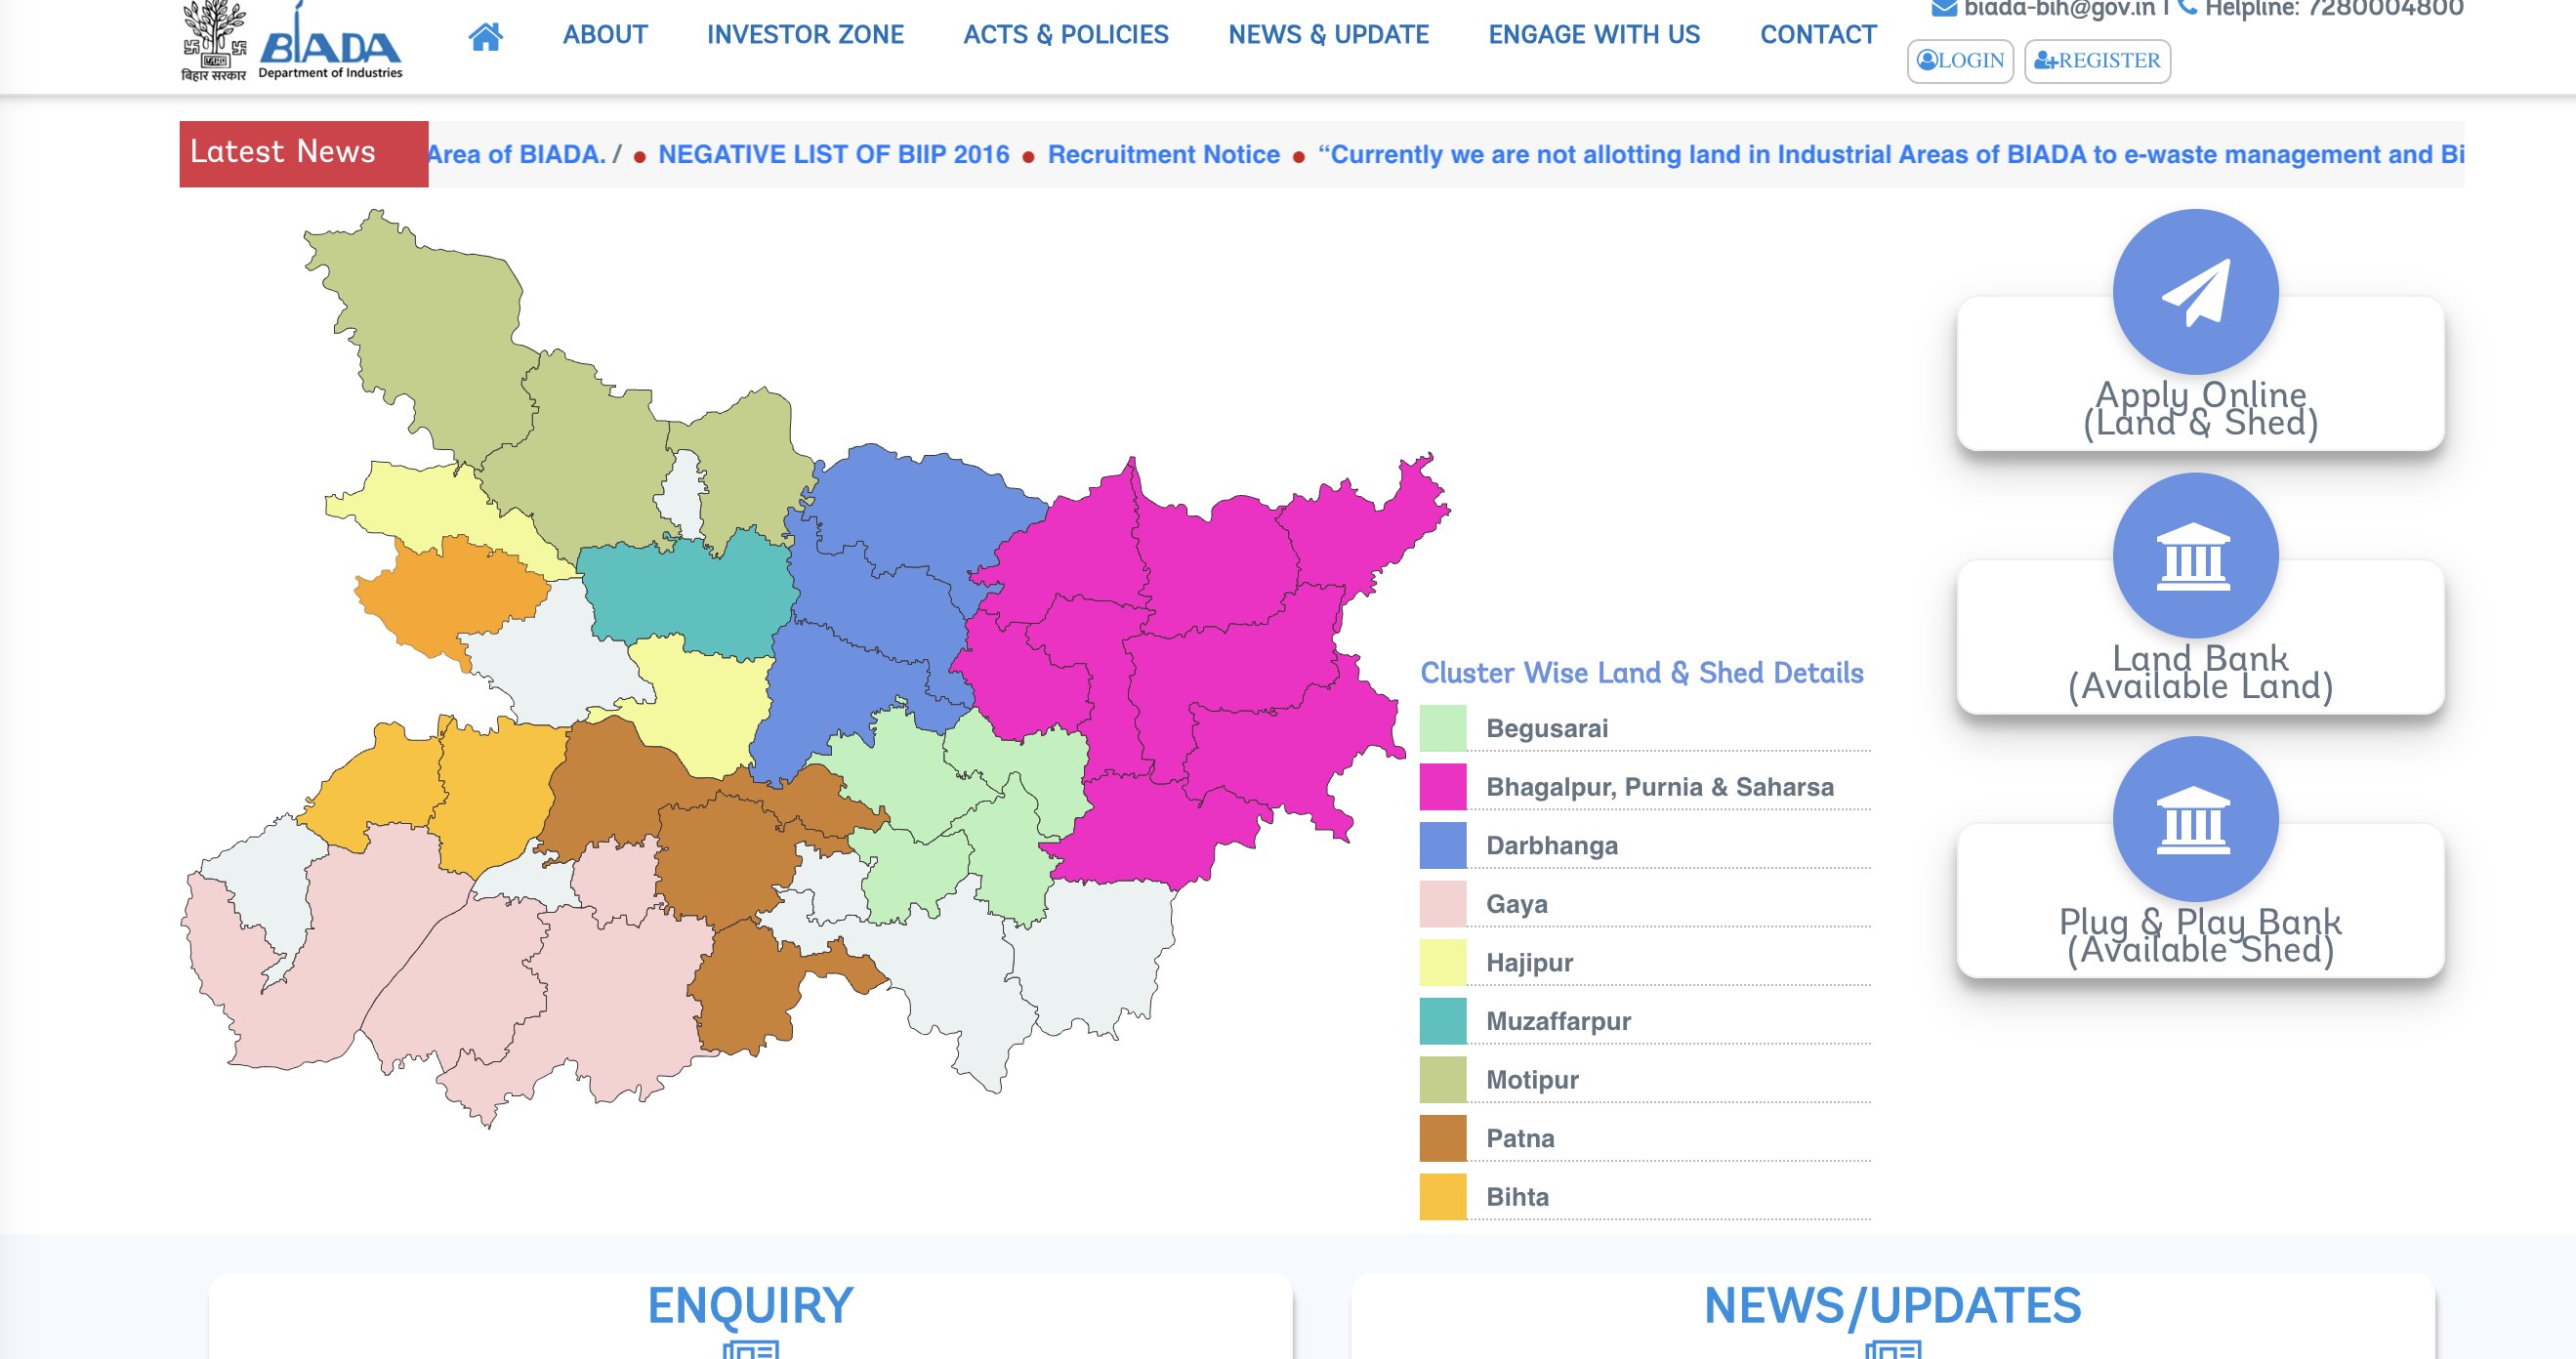
Task: Click the Plug & Play Bank building icon
Action: (x=2195, y=820)
